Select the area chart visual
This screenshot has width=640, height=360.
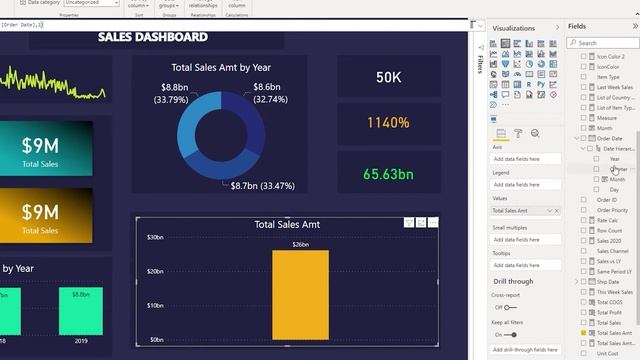[x=505, y=54]
